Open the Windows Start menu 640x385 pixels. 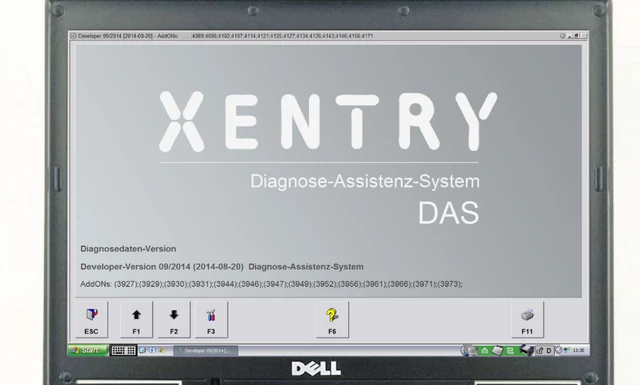tap(87, 350)
